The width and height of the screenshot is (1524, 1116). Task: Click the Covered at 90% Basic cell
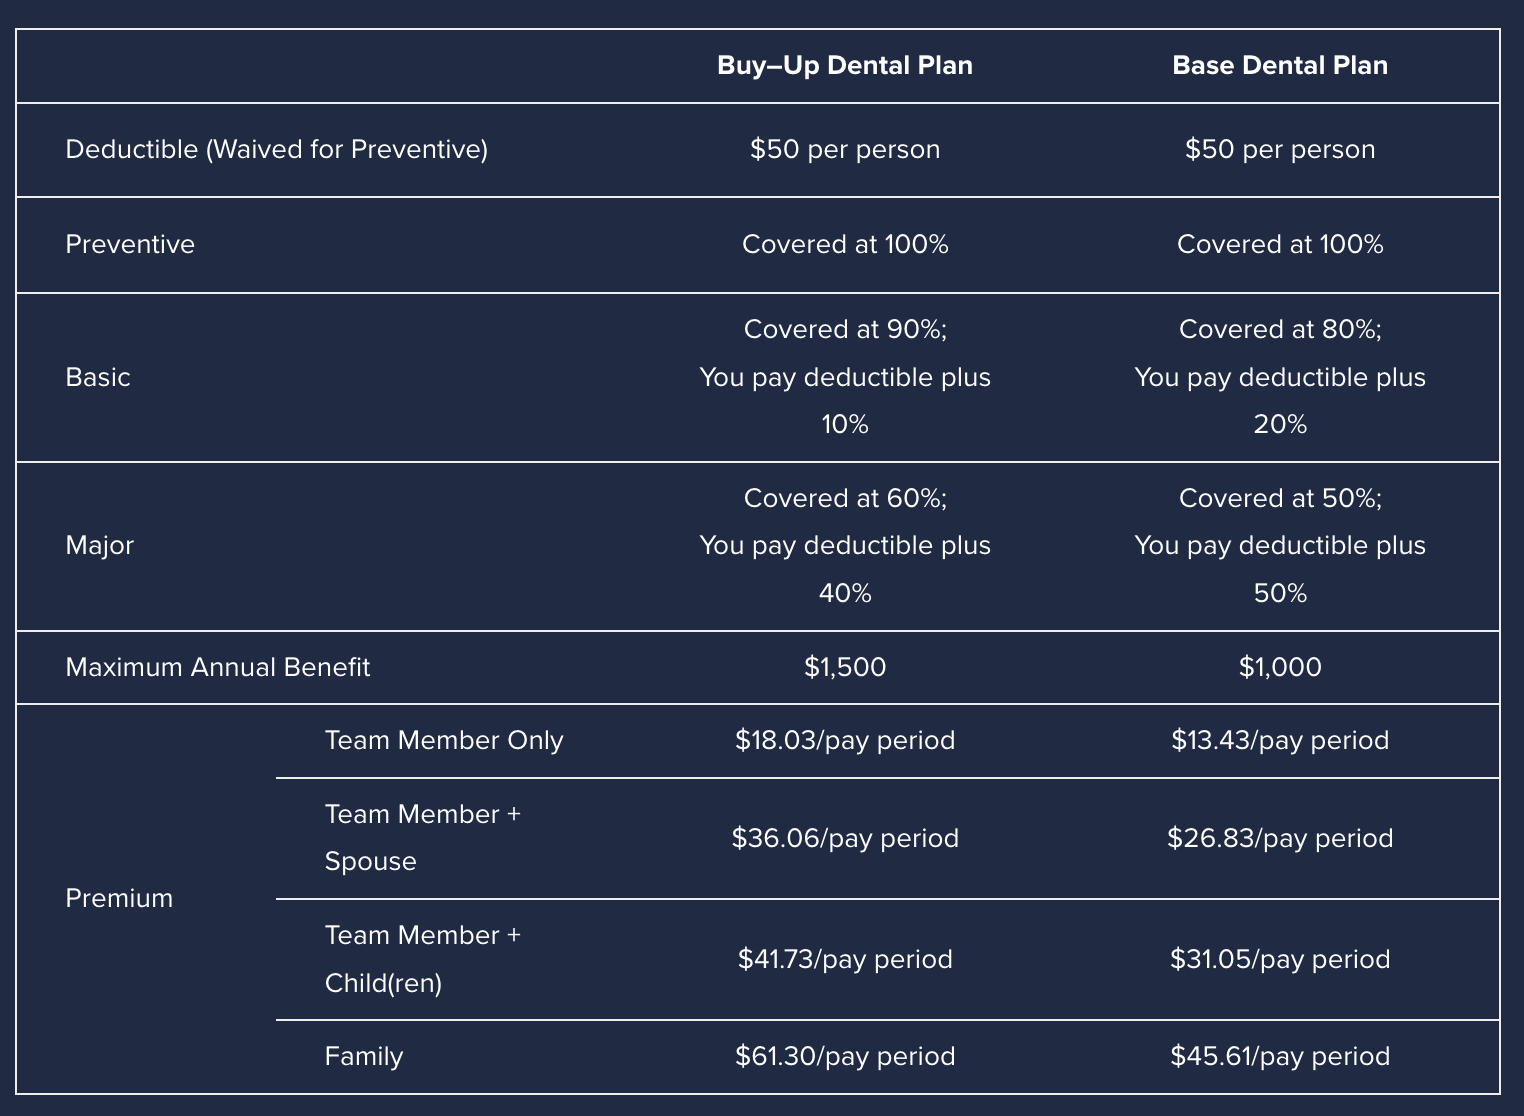coord(845,377)
